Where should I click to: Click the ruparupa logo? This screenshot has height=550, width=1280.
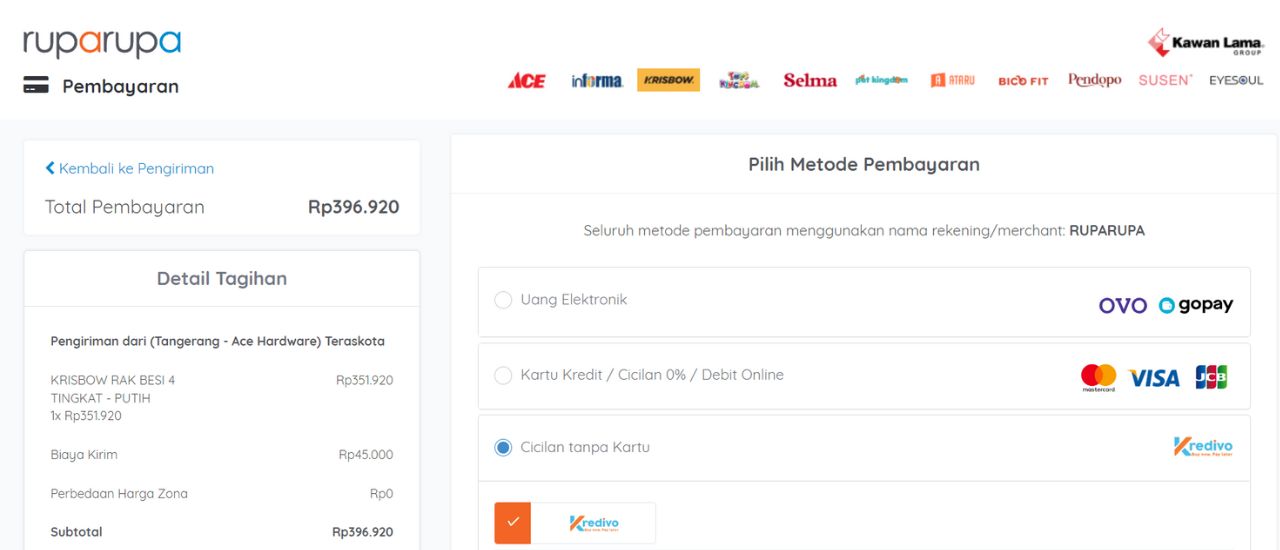pyautogui.click(x=102, y=43)
